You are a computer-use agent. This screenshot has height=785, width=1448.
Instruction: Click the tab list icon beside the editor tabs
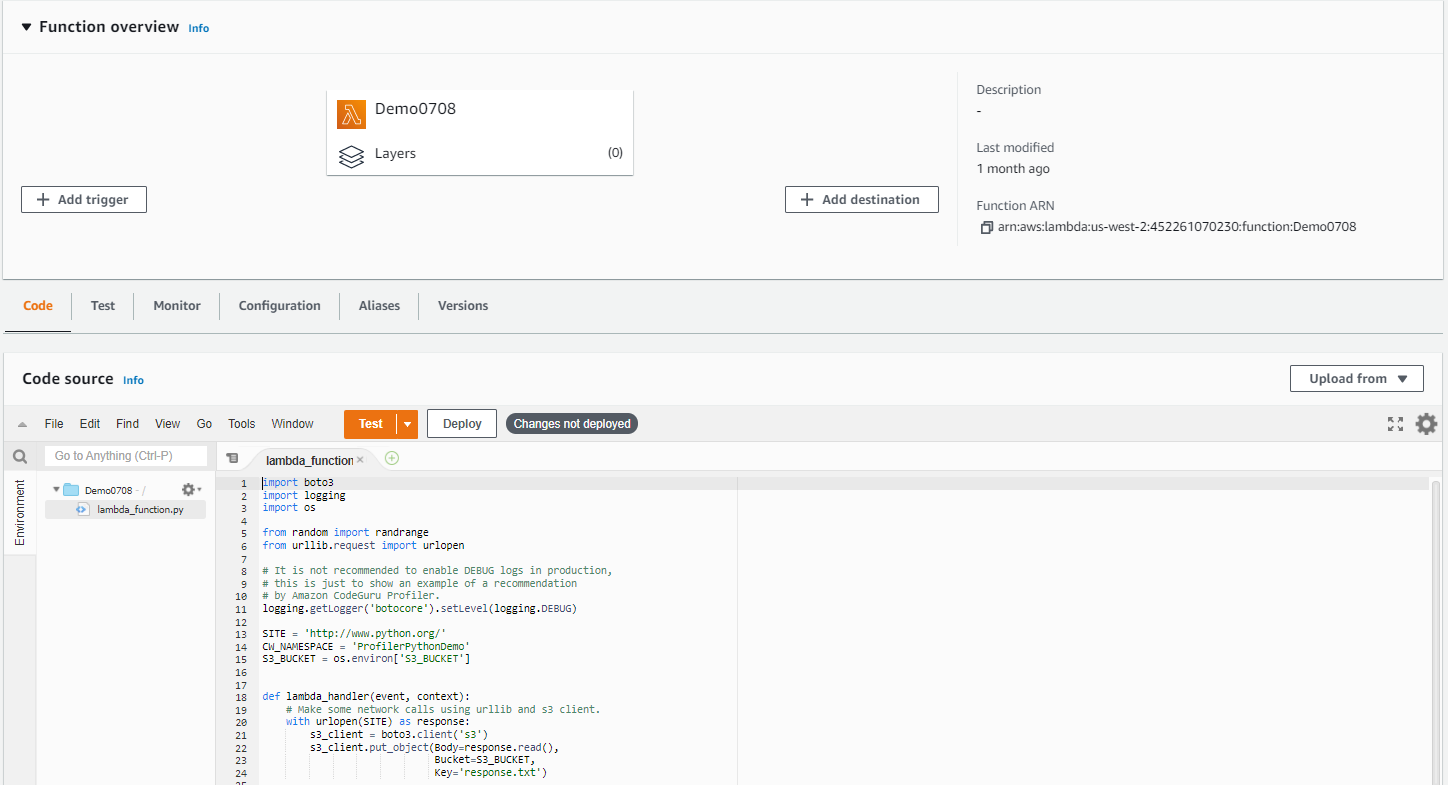tap(233, 457)
